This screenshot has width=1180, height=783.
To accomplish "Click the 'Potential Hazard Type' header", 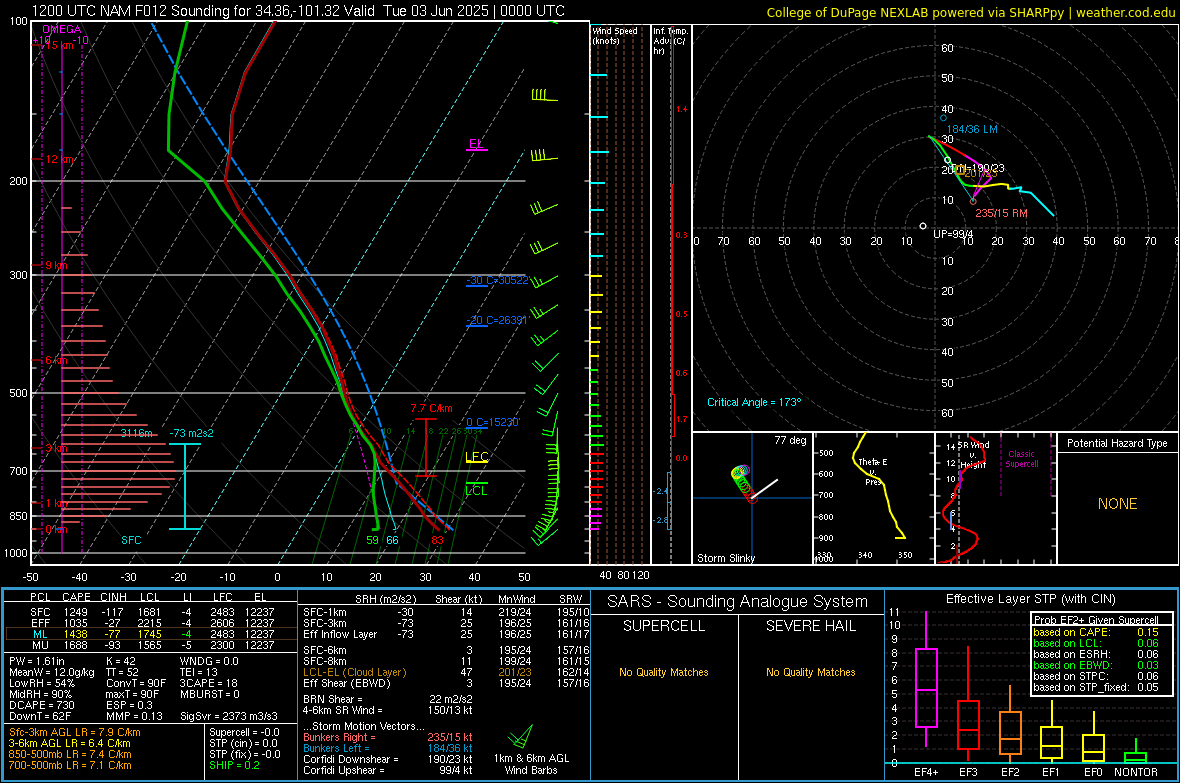I will tap(1117, 443).
